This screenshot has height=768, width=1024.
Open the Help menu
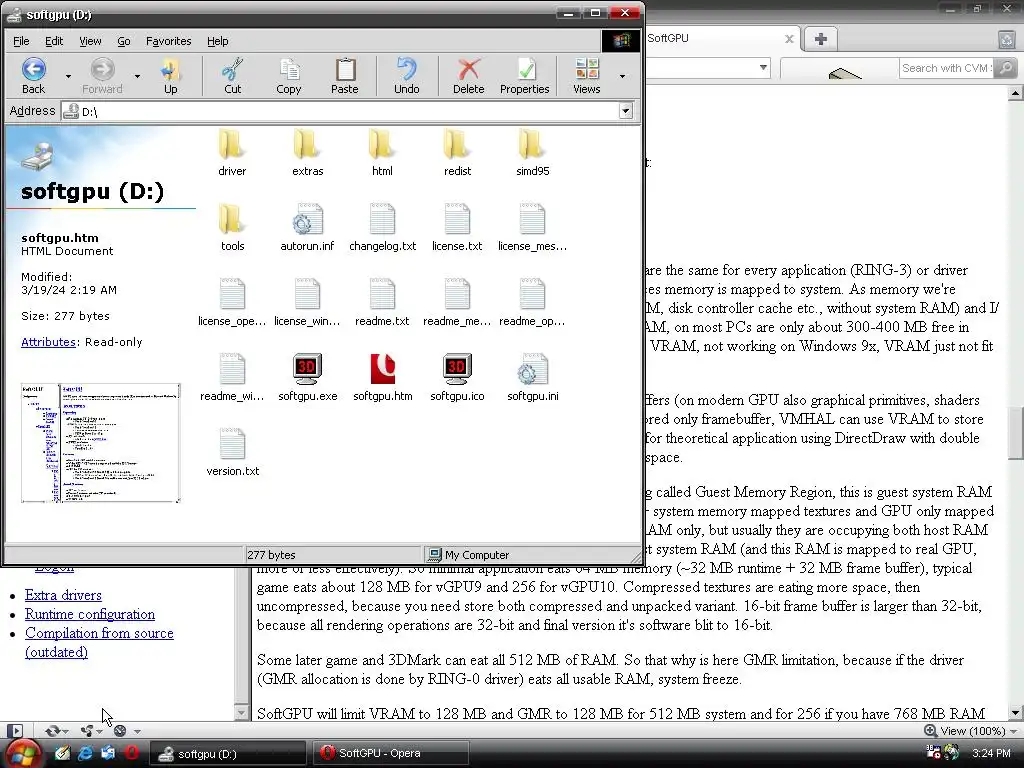coord(217,41)
